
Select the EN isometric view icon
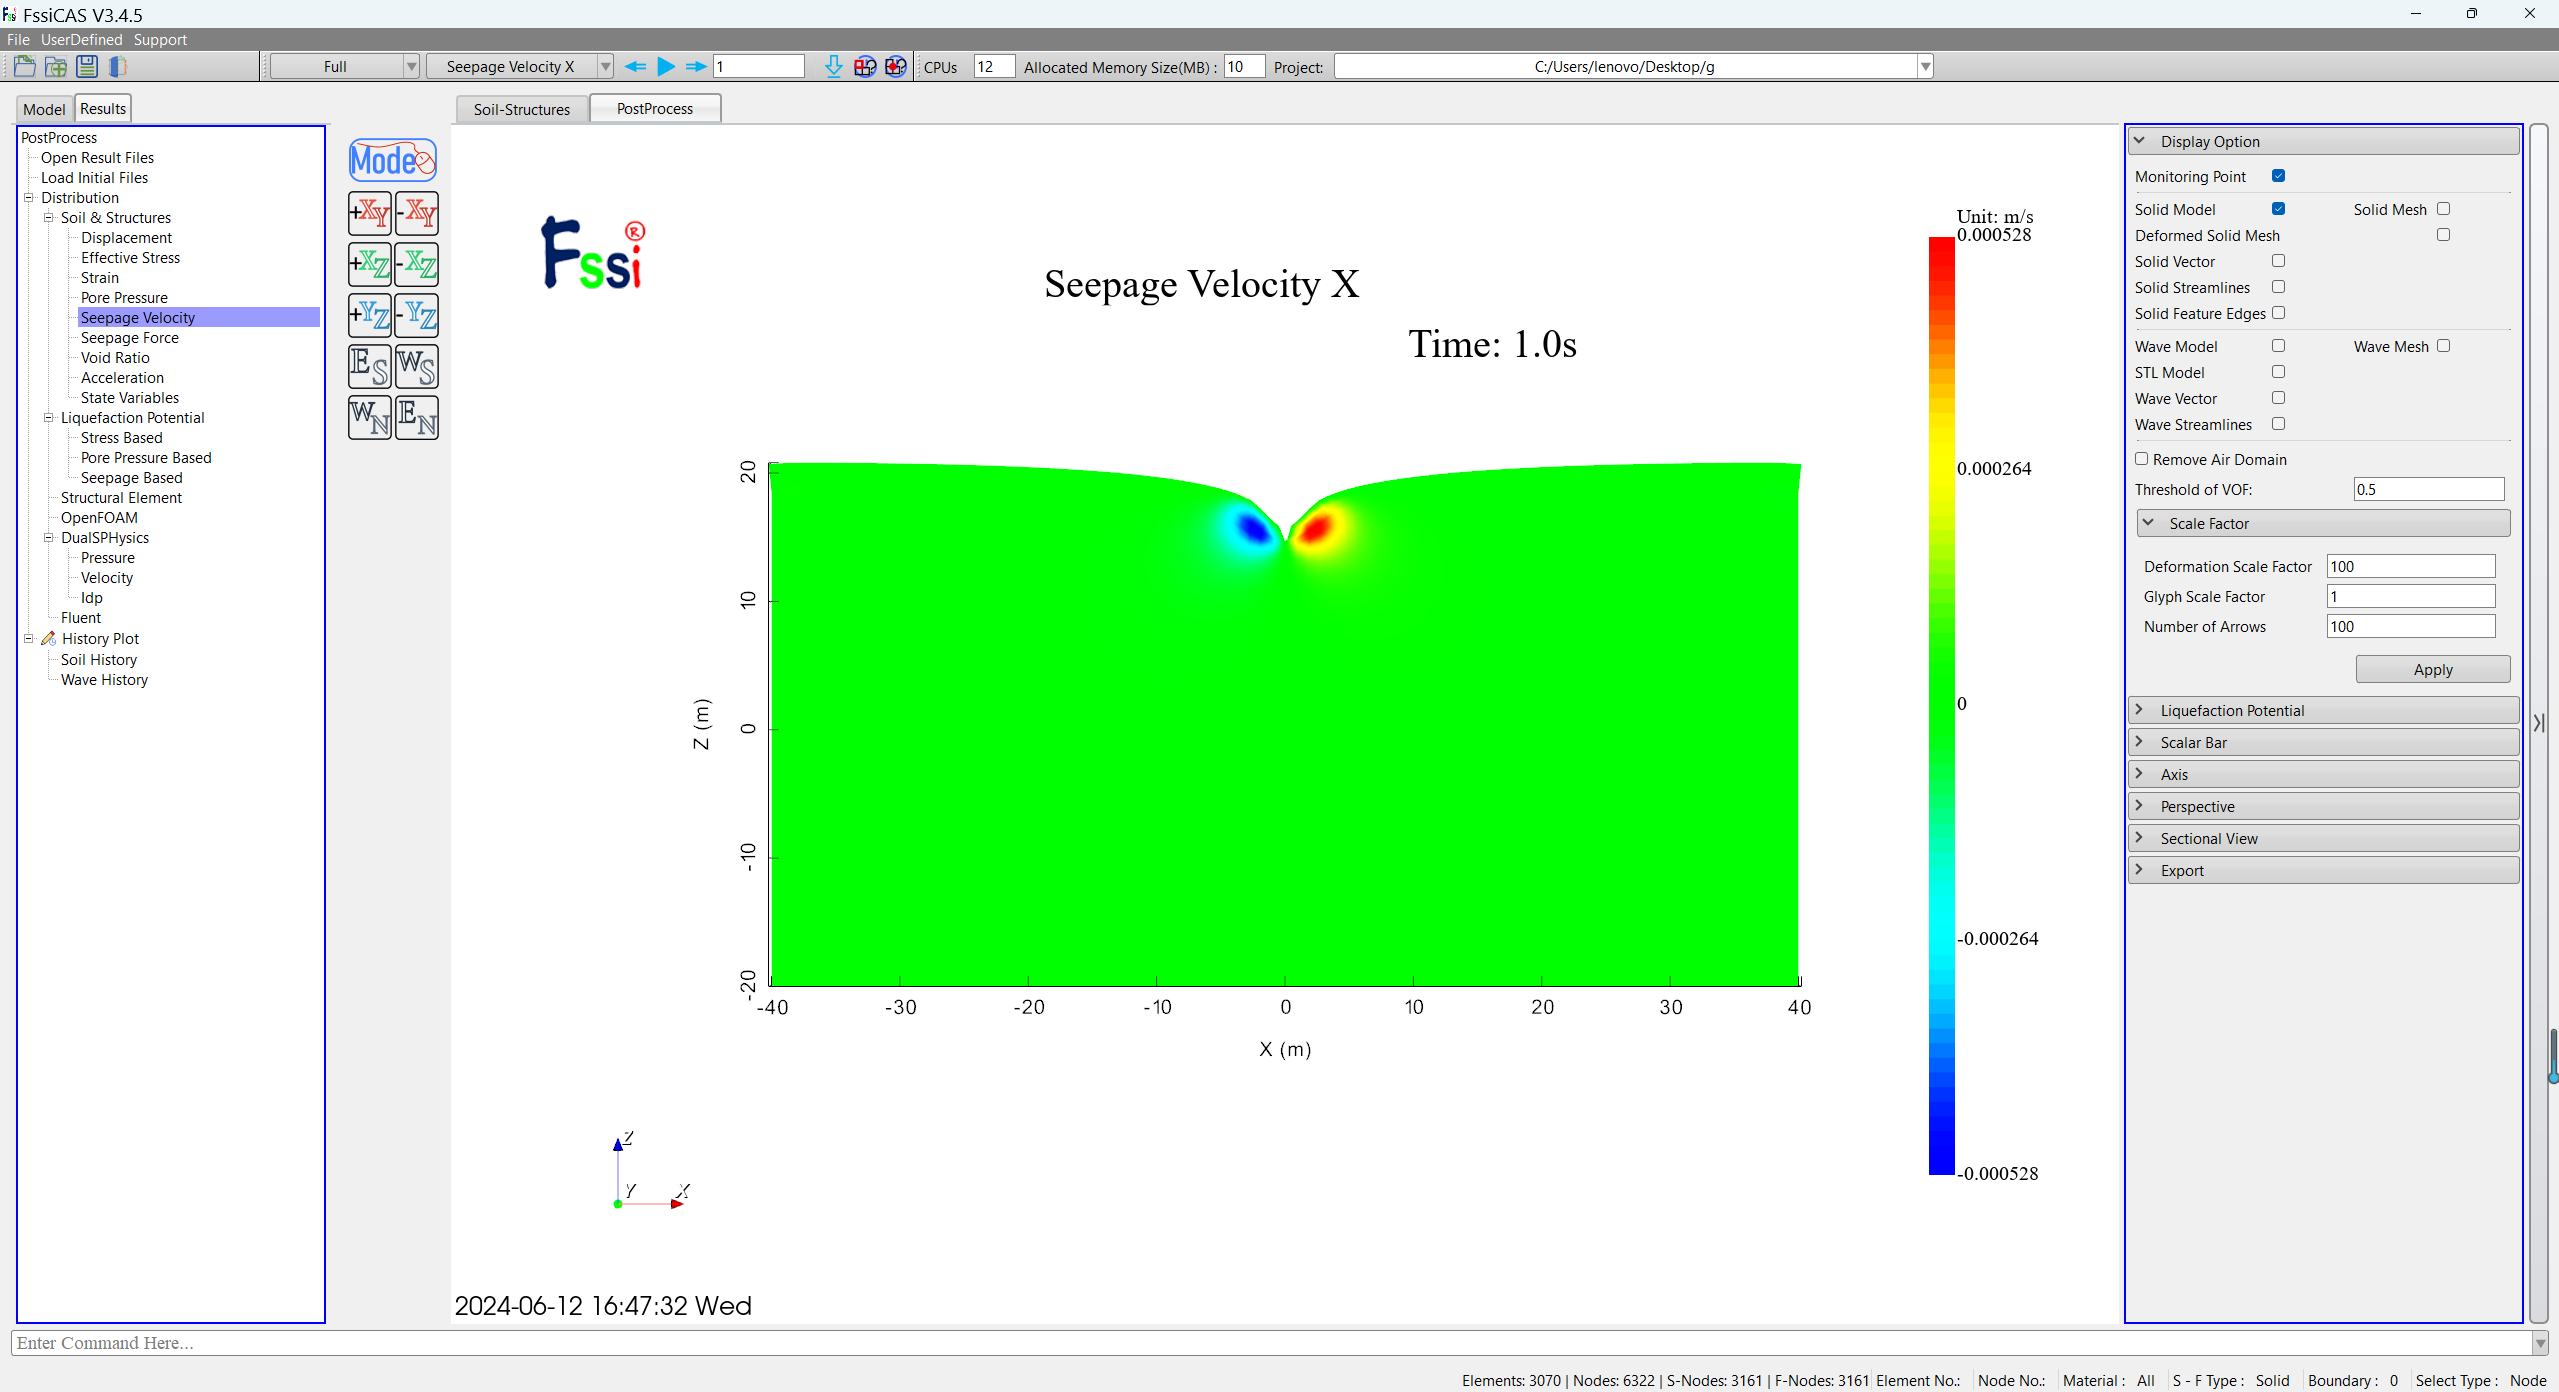(x=417, y=417)
